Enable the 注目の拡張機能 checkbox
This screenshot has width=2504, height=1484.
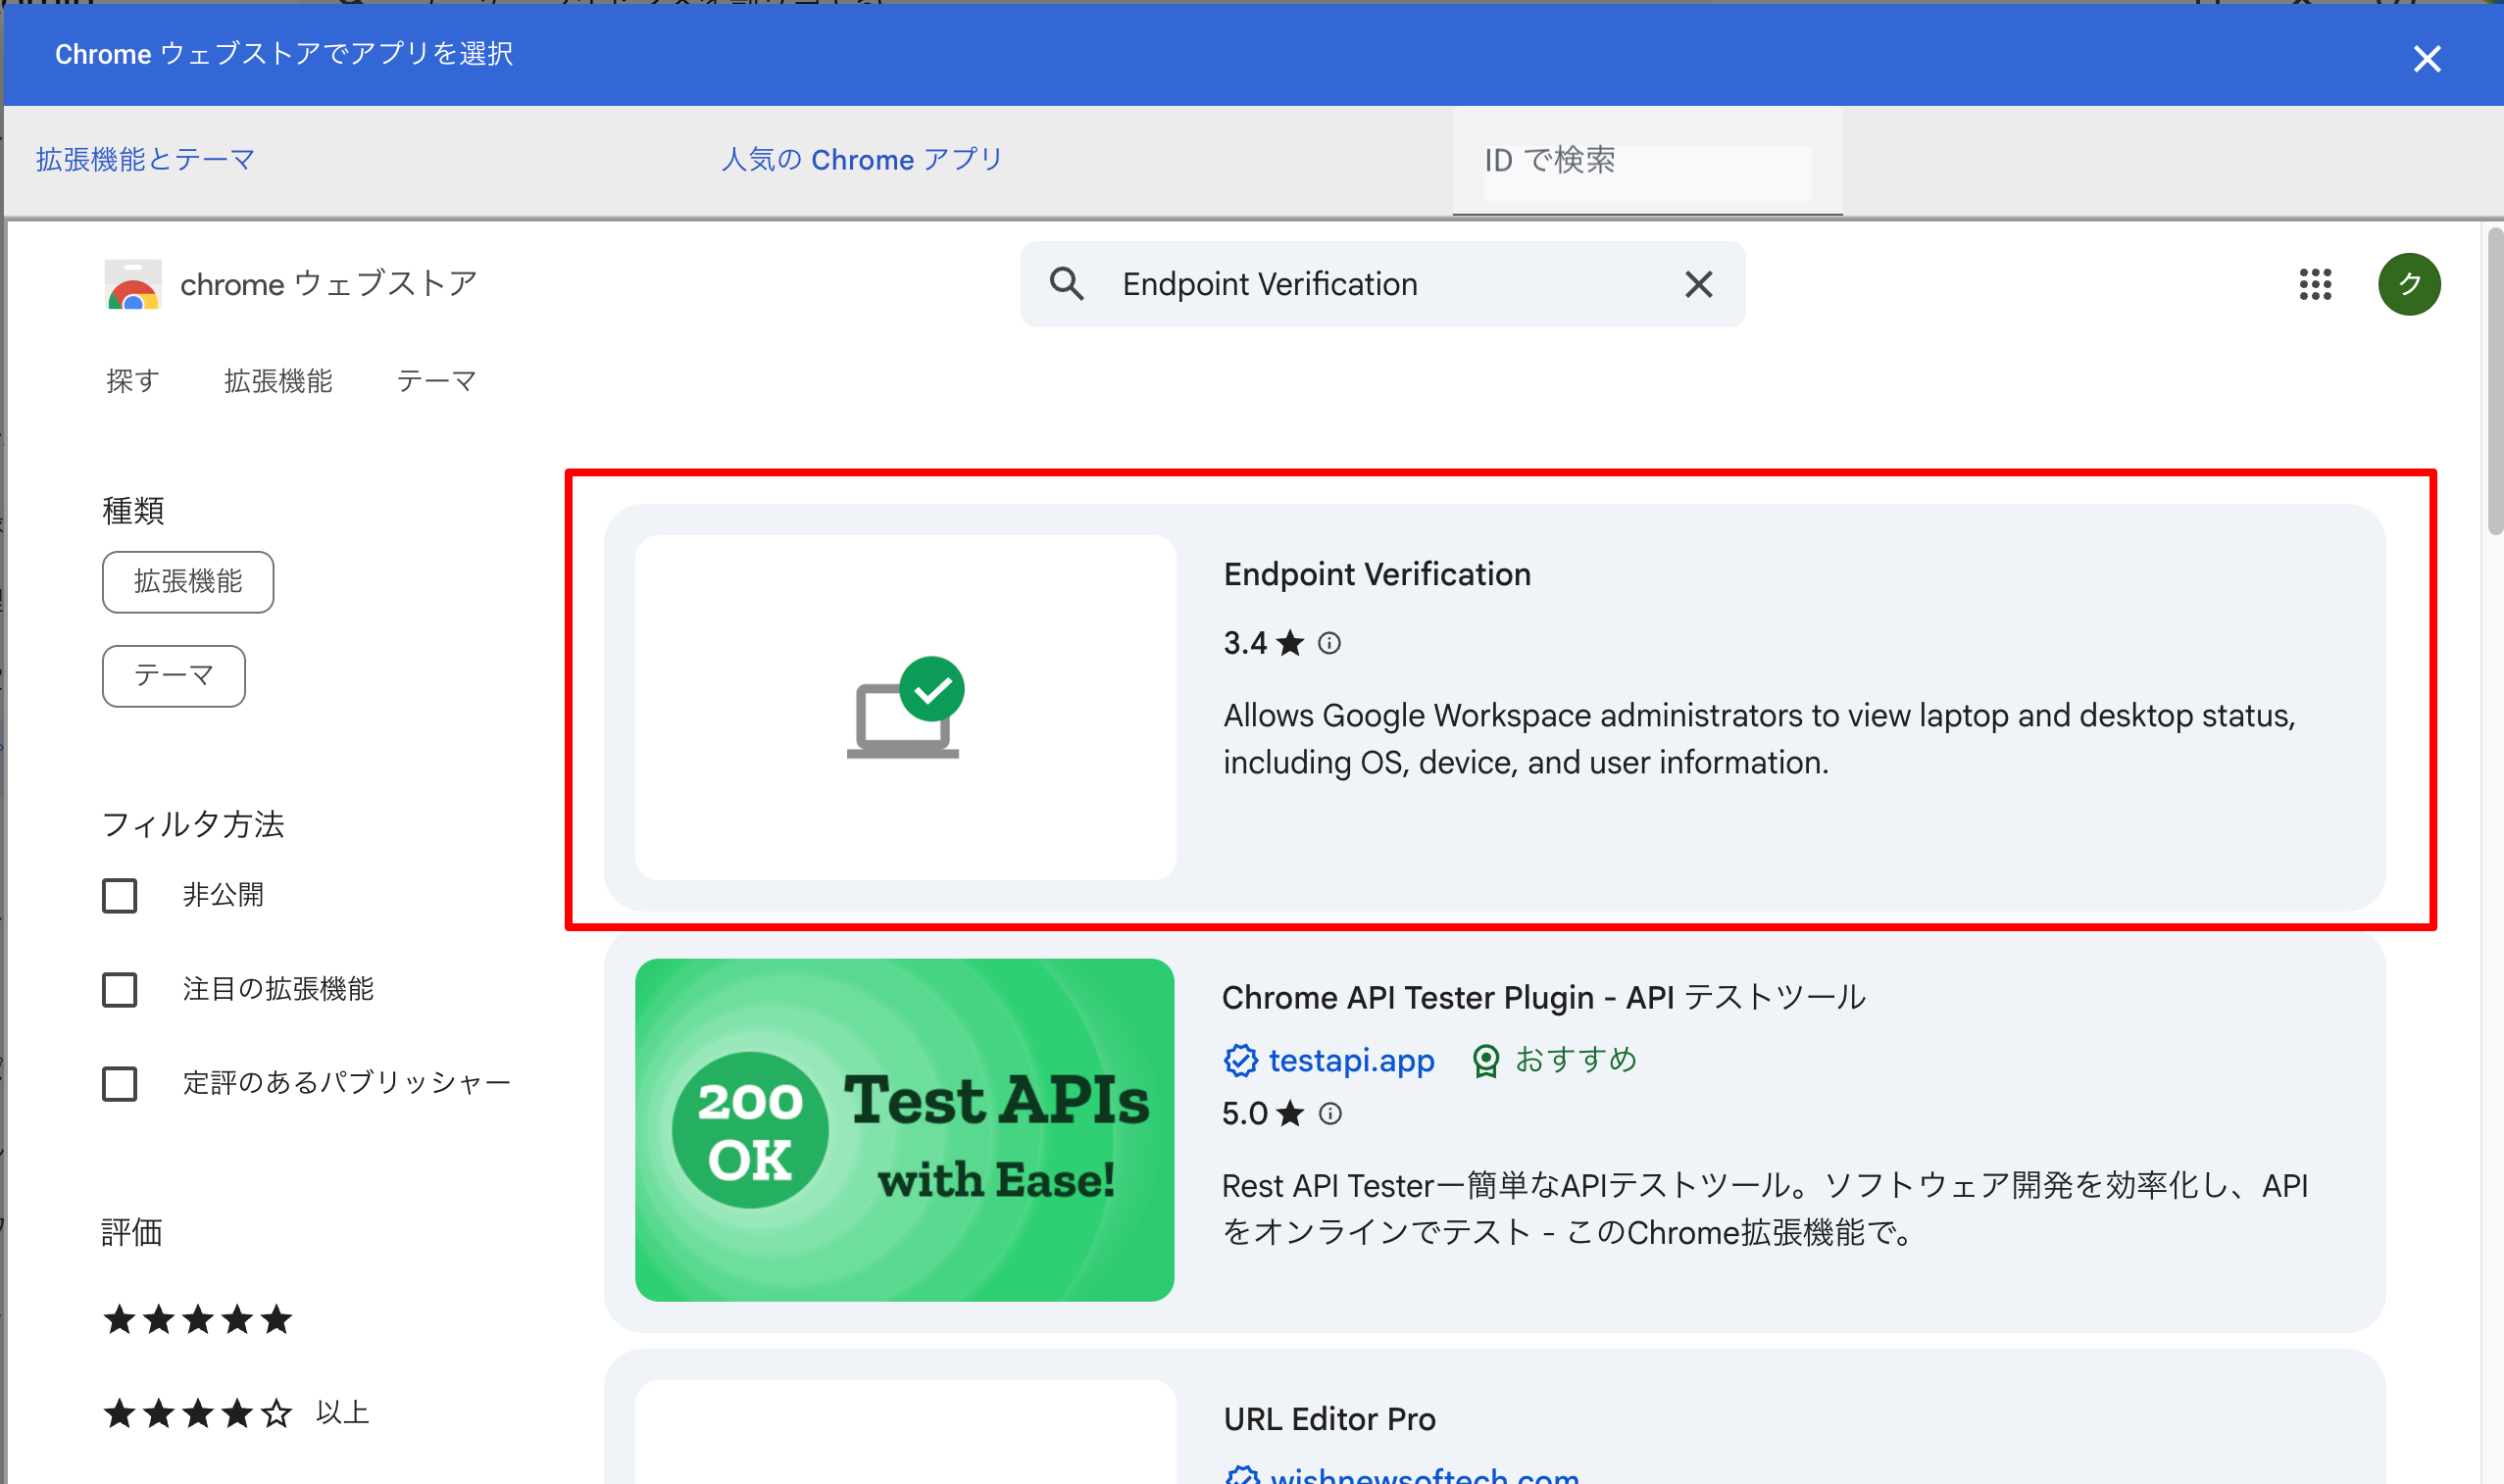(x=120, y=990)
